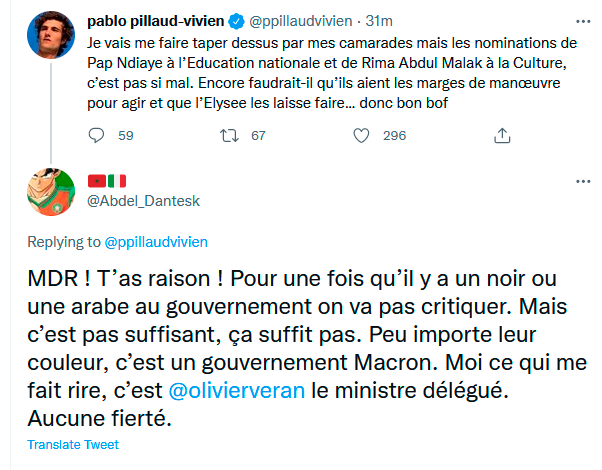Click the pablo pillaud-vivien display name
This screenshot has height=470, width=602.
coord(158,19)
